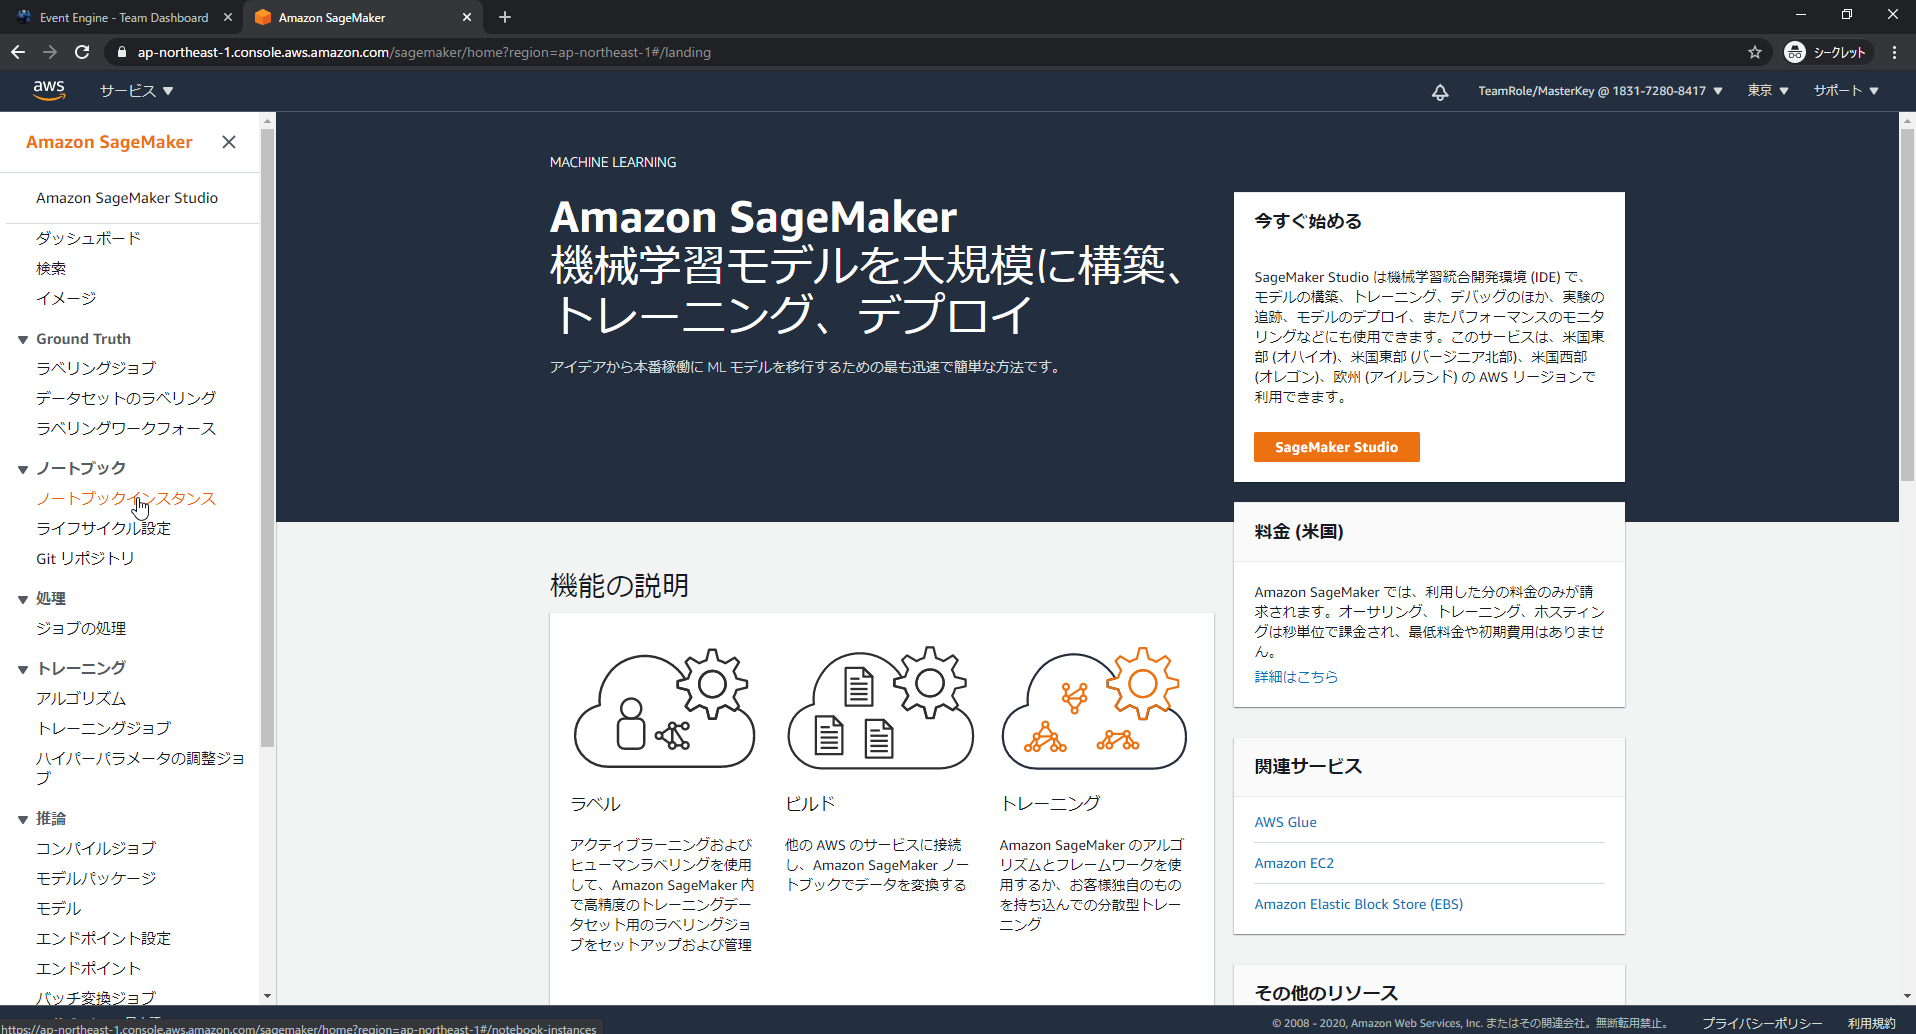This screenshot has width=1916, height=1034.
Task: Collapse the ノートブック section
Action: tap(22, 469)
